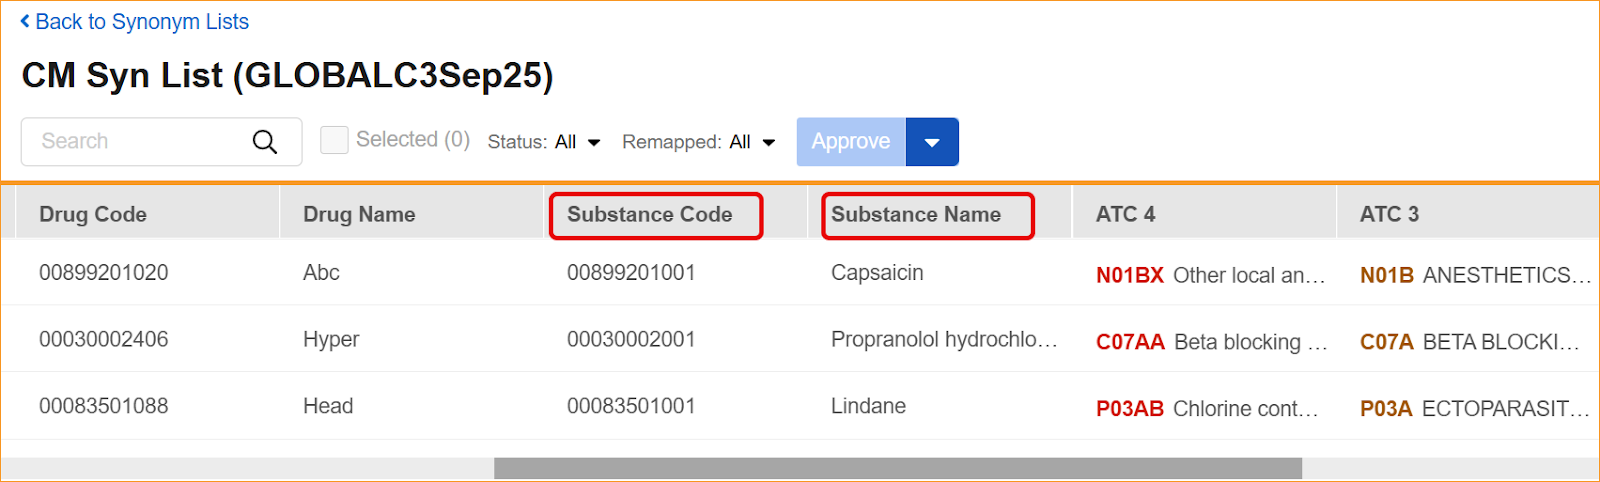Sort by Drug Code column header
This screenshot has width=1600, height=482.
(93, 214)
